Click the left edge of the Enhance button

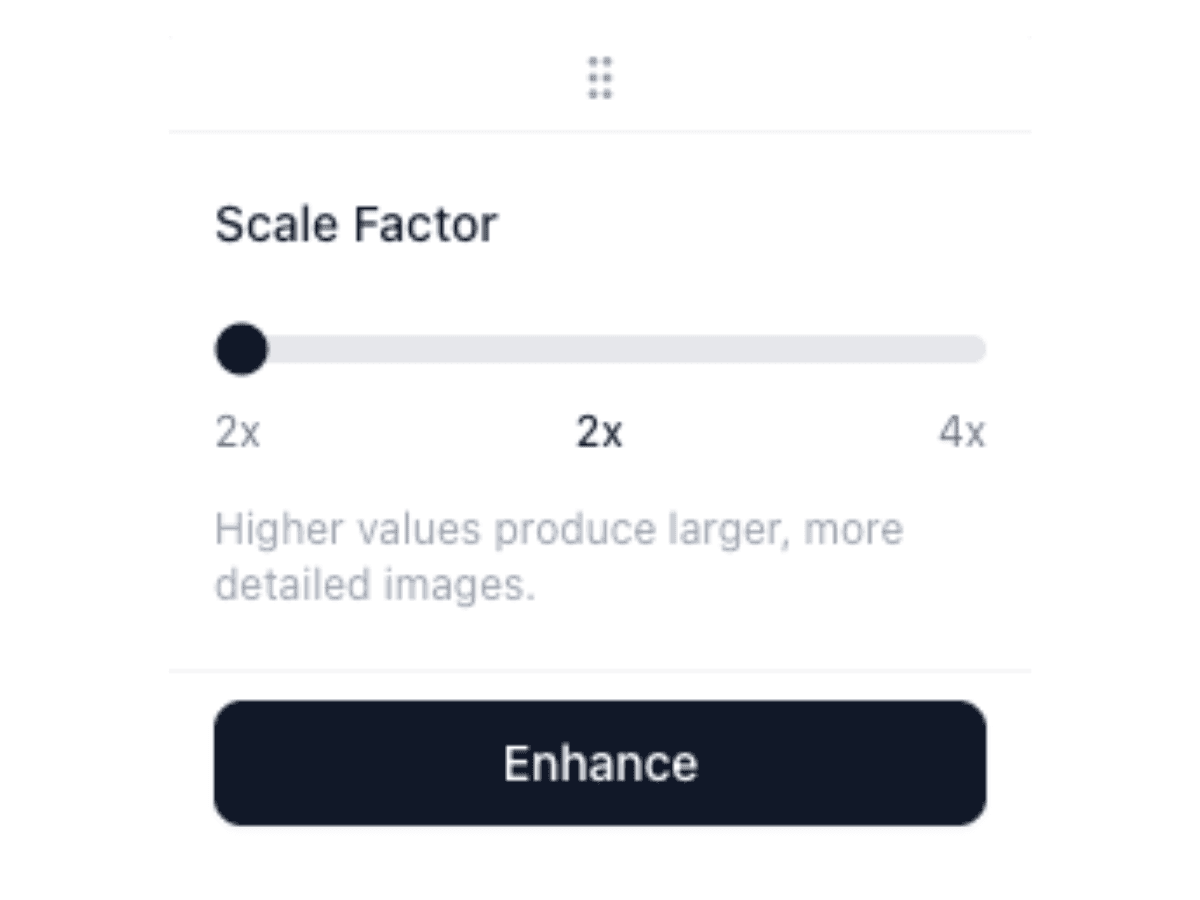(x=224, y=763)
